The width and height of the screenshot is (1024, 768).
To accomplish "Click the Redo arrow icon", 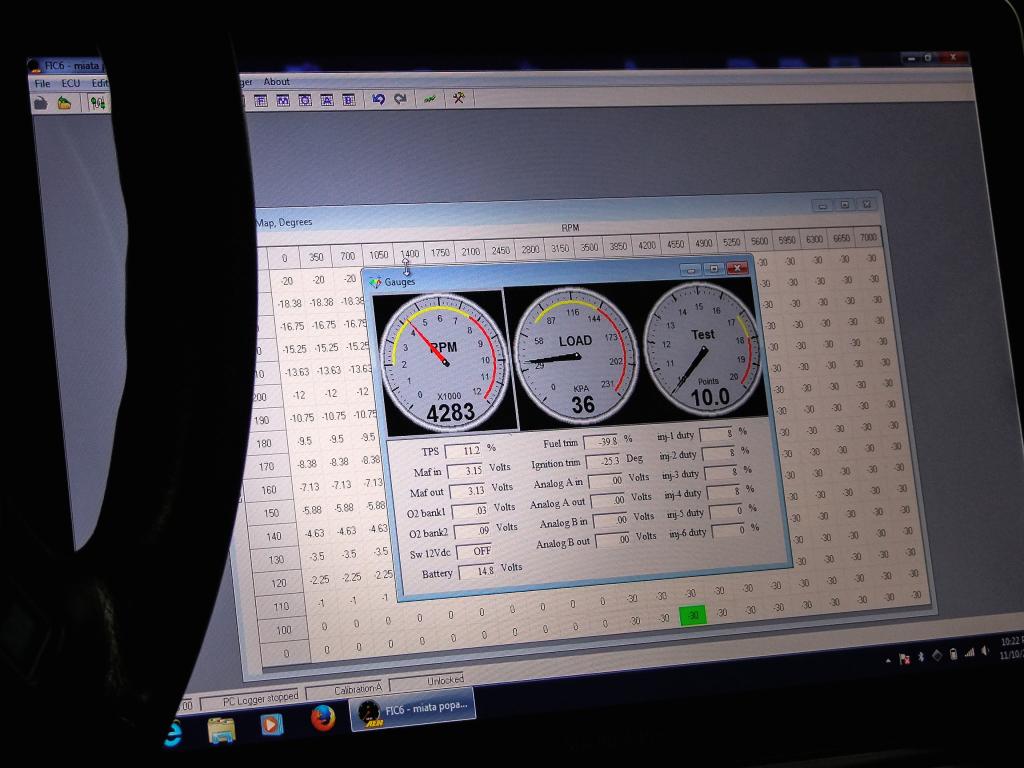I will 400,99.
